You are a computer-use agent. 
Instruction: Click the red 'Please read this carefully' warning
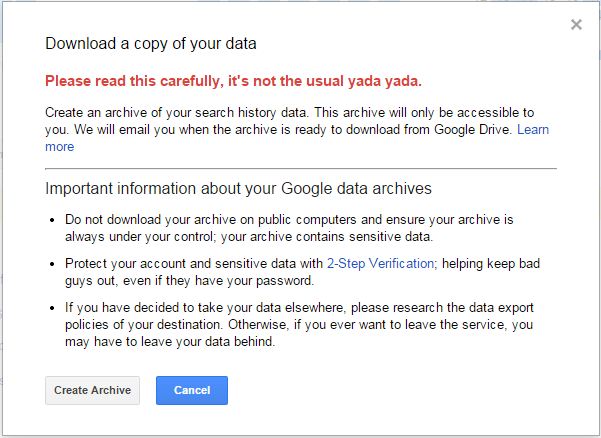(x=233, y=81)
